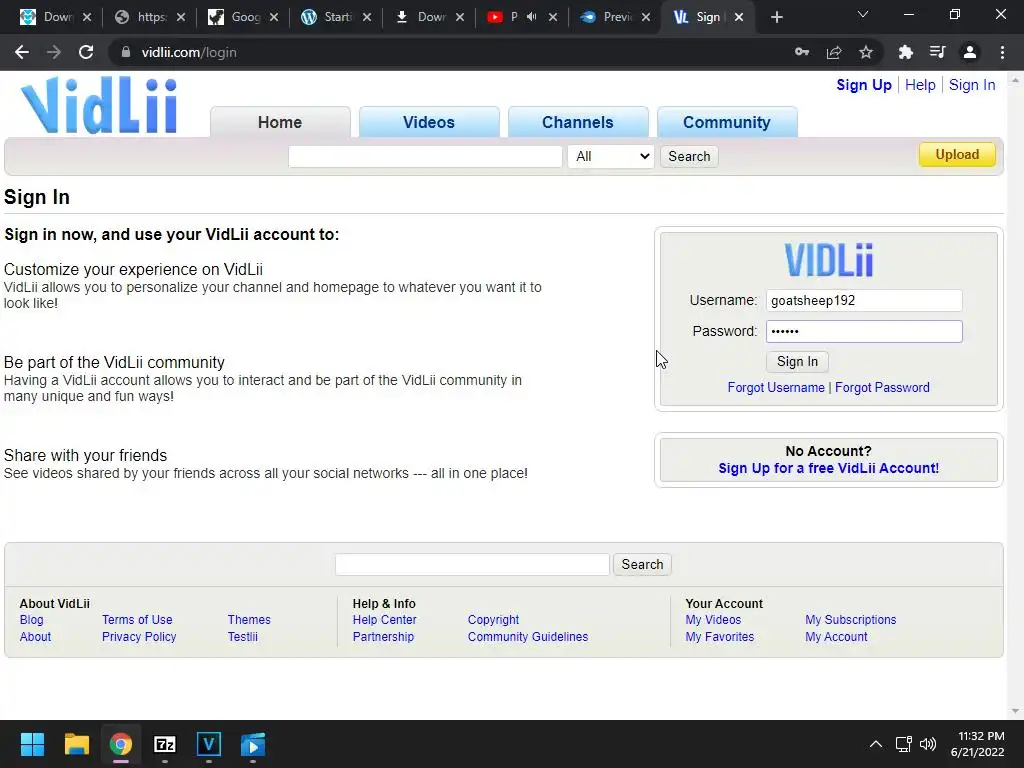
Task: Open 7-Zip from taskbar
Action: click(x=165, y=744)
